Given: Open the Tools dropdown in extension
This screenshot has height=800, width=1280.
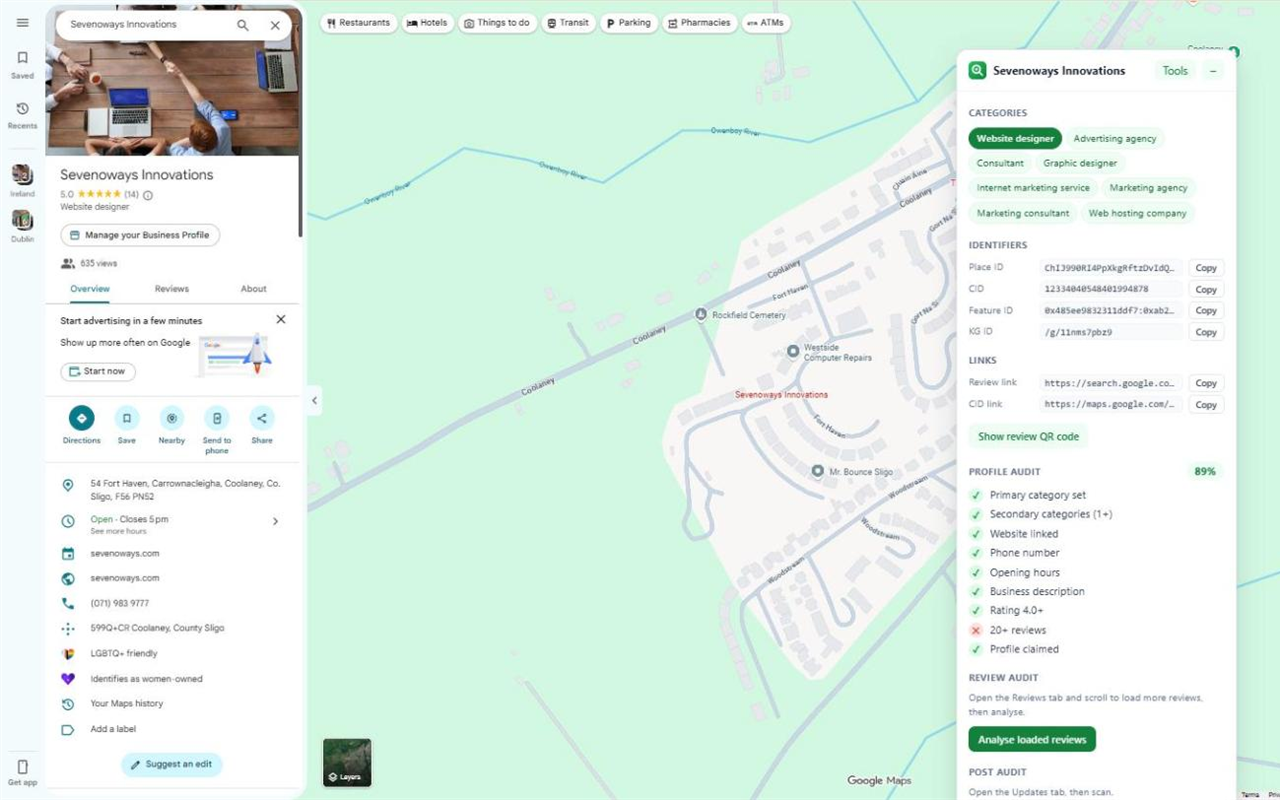Looking at the screenshot, I should [1175, 71].
